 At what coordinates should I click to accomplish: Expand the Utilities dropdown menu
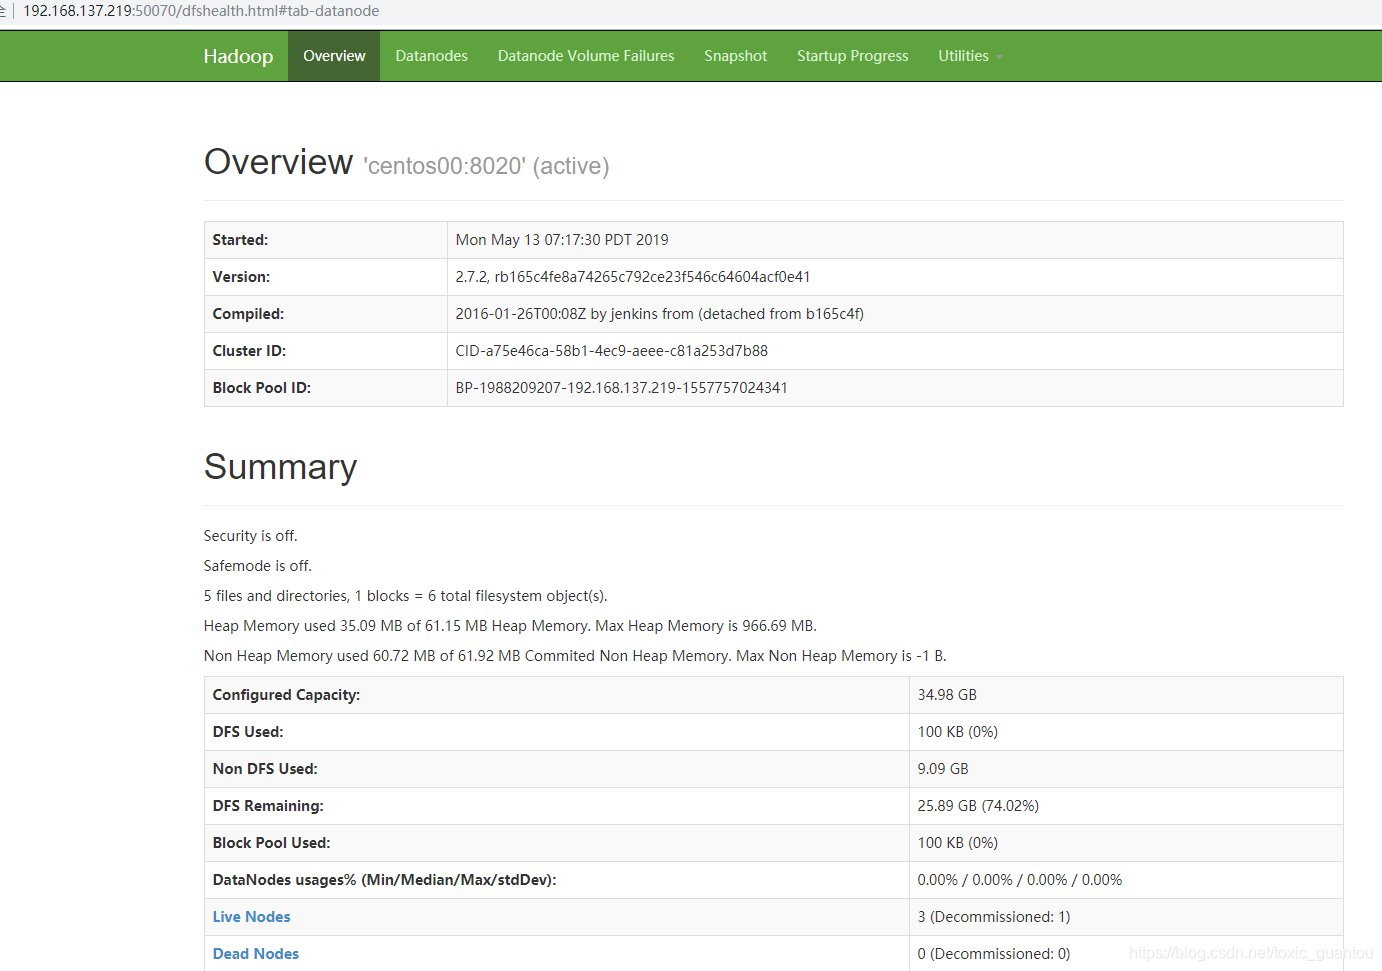(969, 56)
